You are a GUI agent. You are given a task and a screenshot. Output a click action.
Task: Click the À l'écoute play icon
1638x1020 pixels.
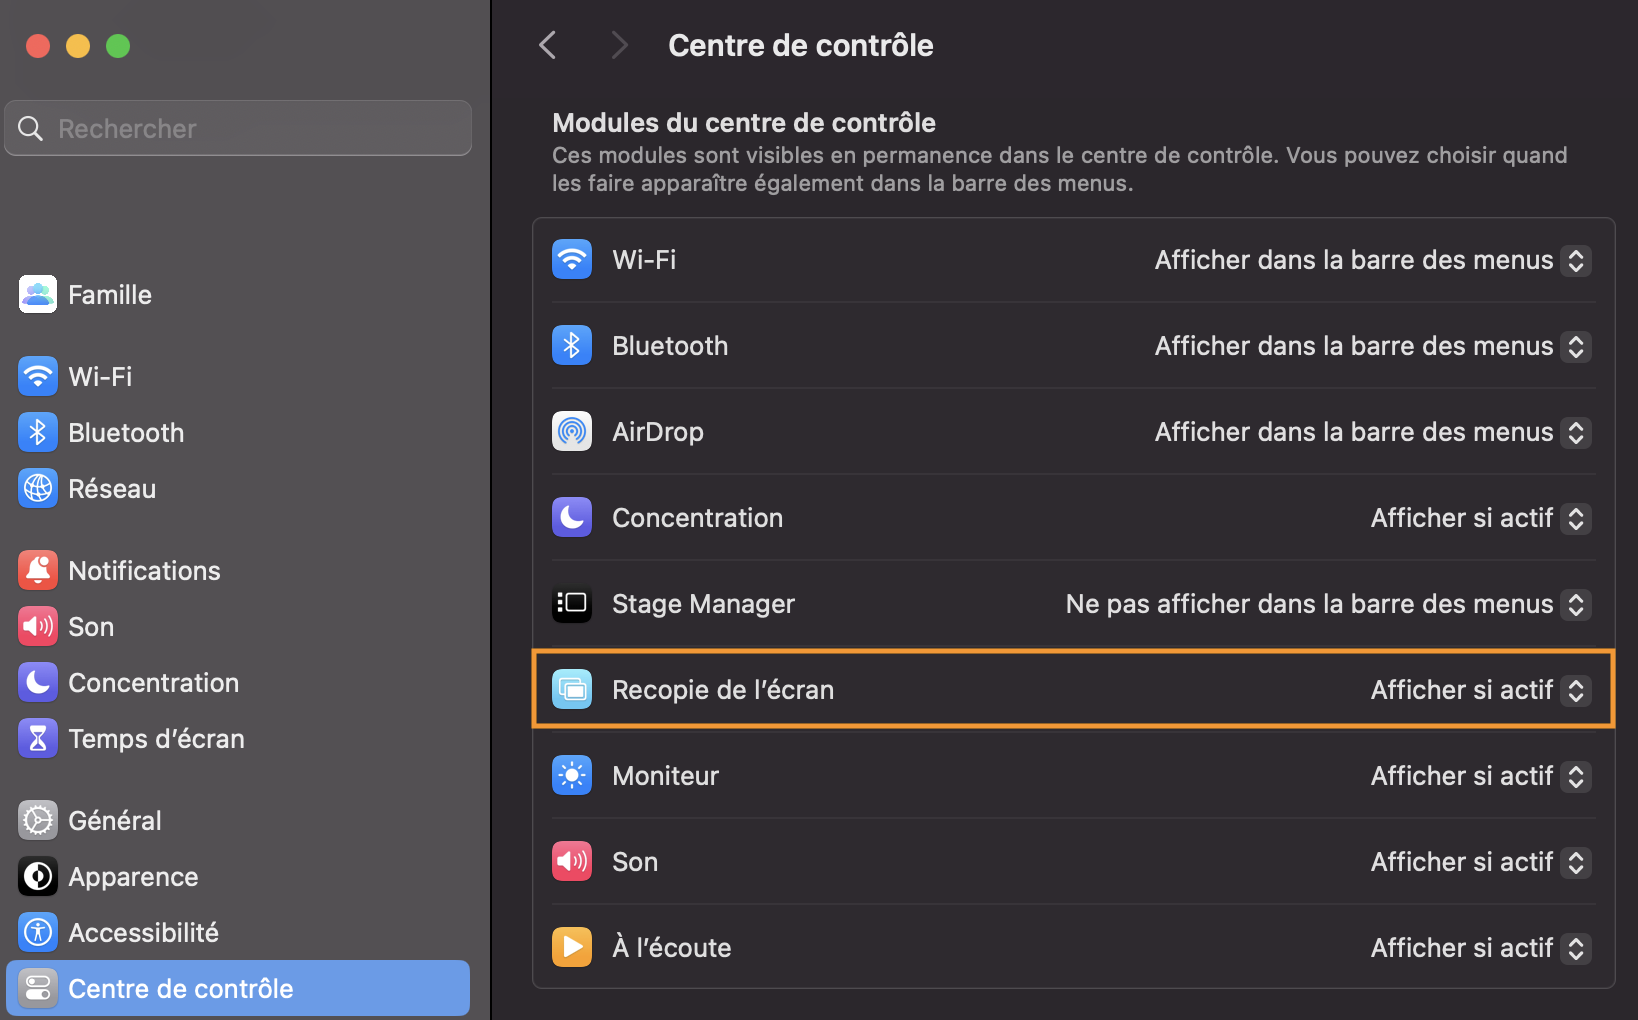pos(572,948)
